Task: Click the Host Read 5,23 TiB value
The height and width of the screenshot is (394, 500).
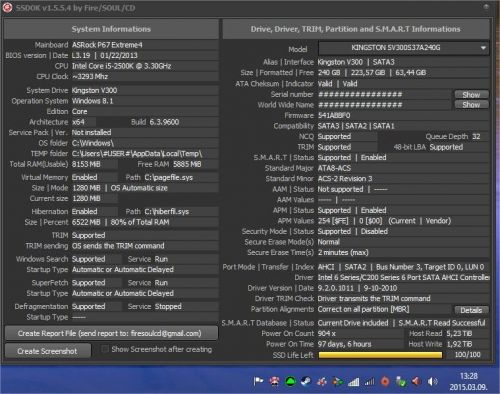Action: [459, 333]
